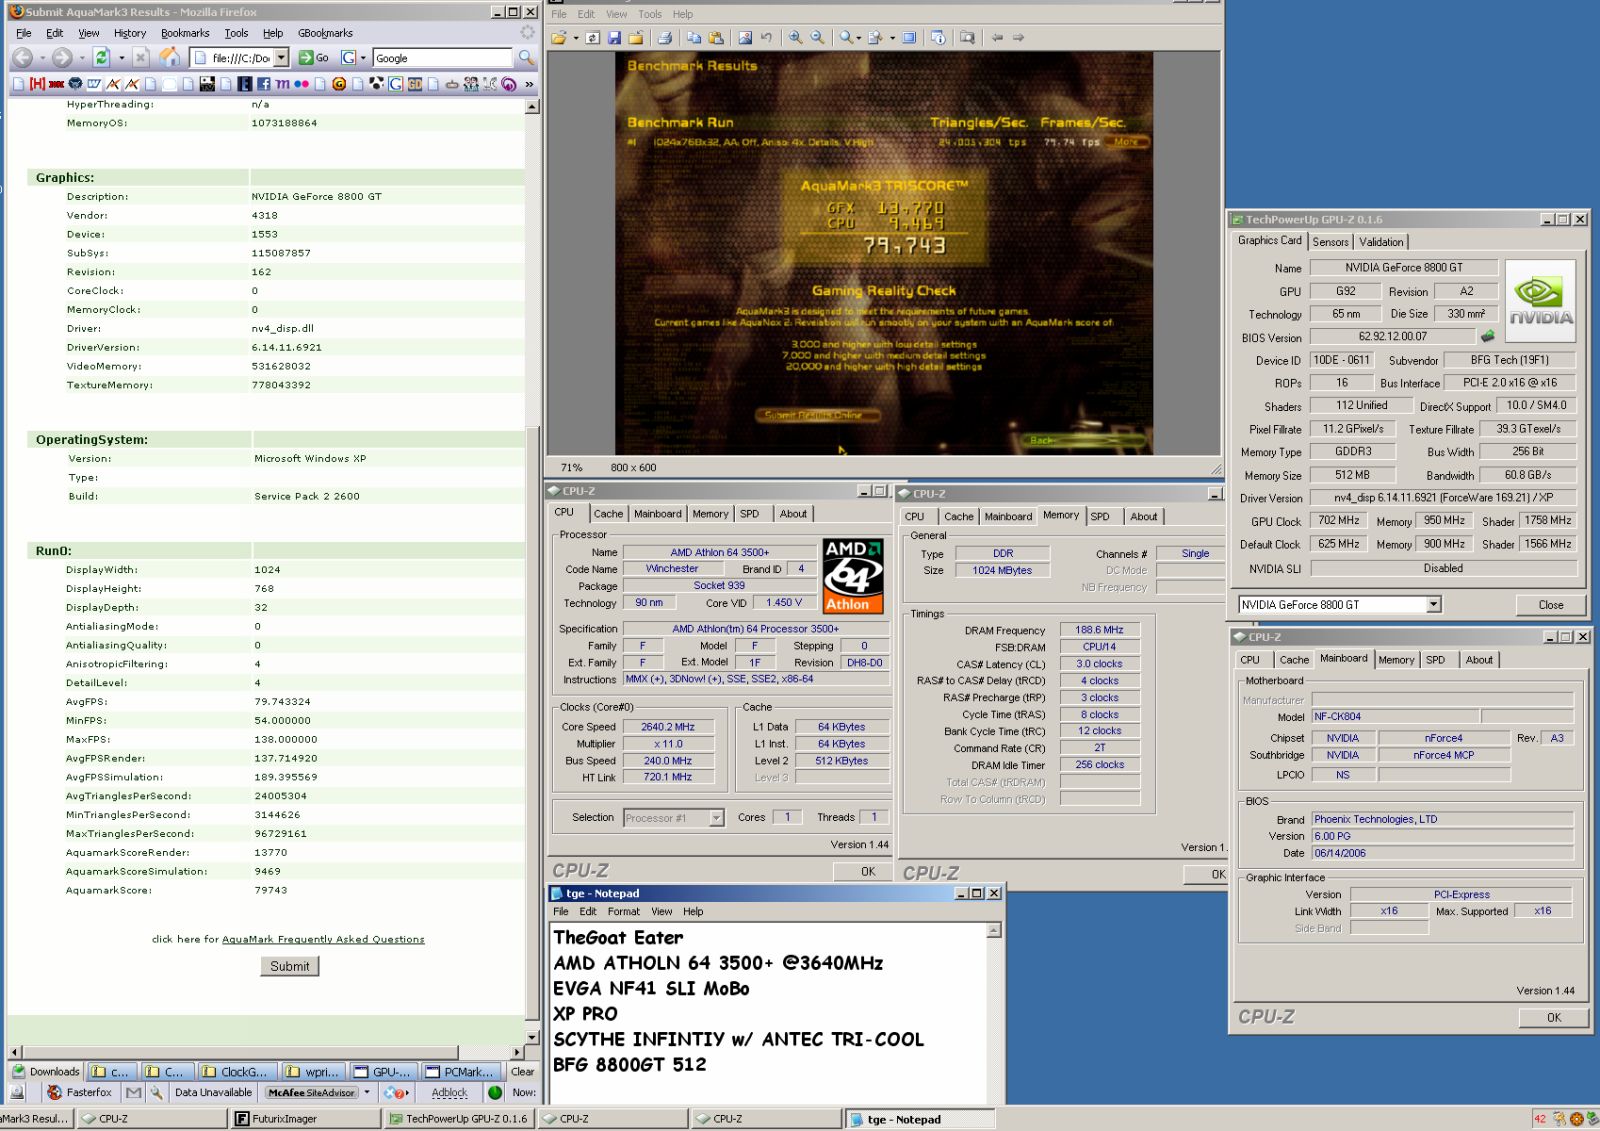
Task: Go back in Firefox
Action: [23, 58]
